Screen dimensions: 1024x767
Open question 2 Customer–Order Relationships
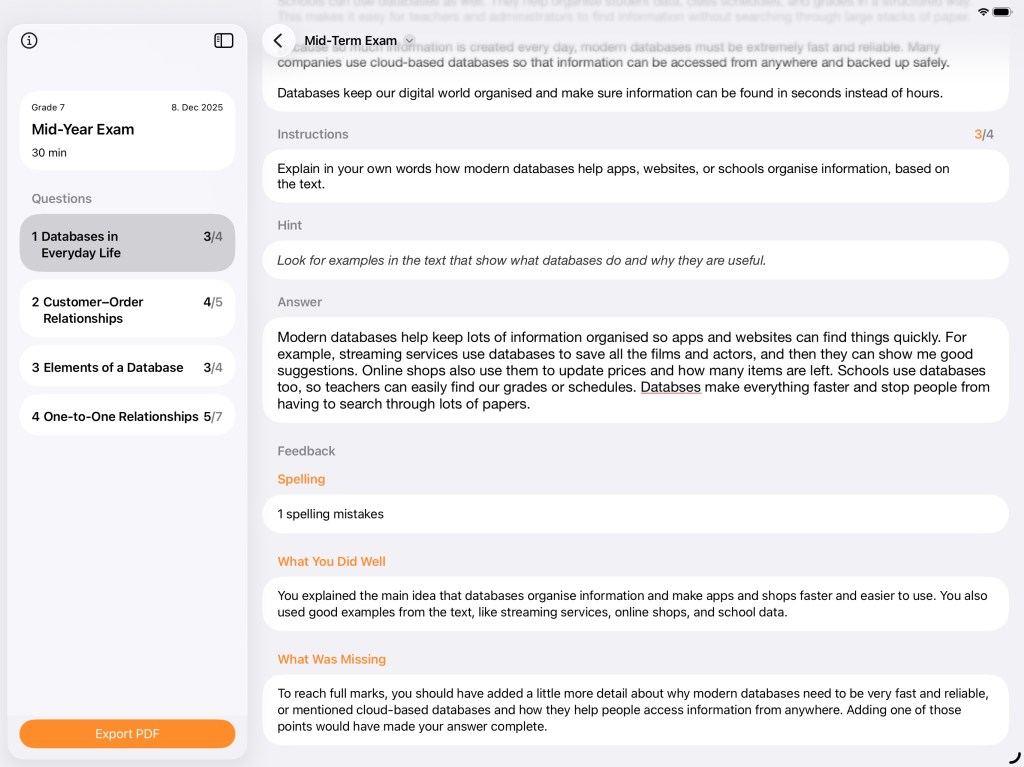click(127, 310)
